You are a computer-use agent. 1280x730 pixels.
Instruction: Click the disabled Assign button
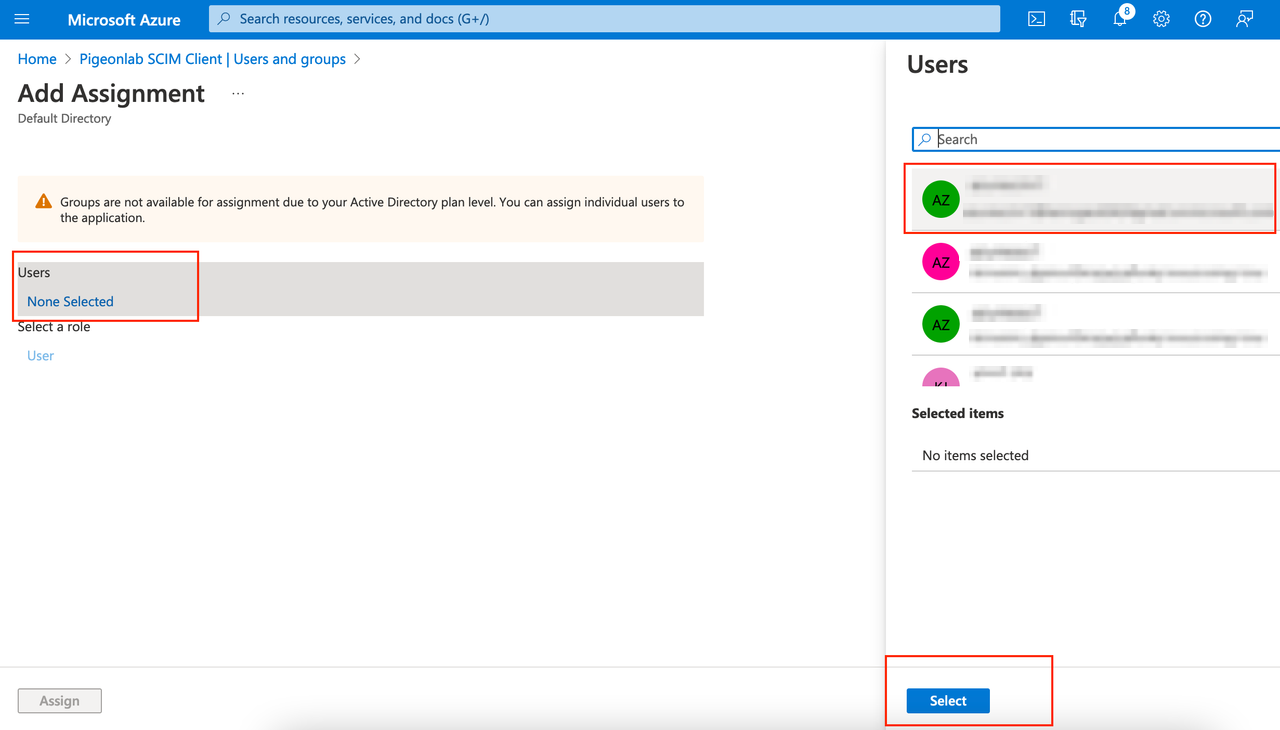60,701
